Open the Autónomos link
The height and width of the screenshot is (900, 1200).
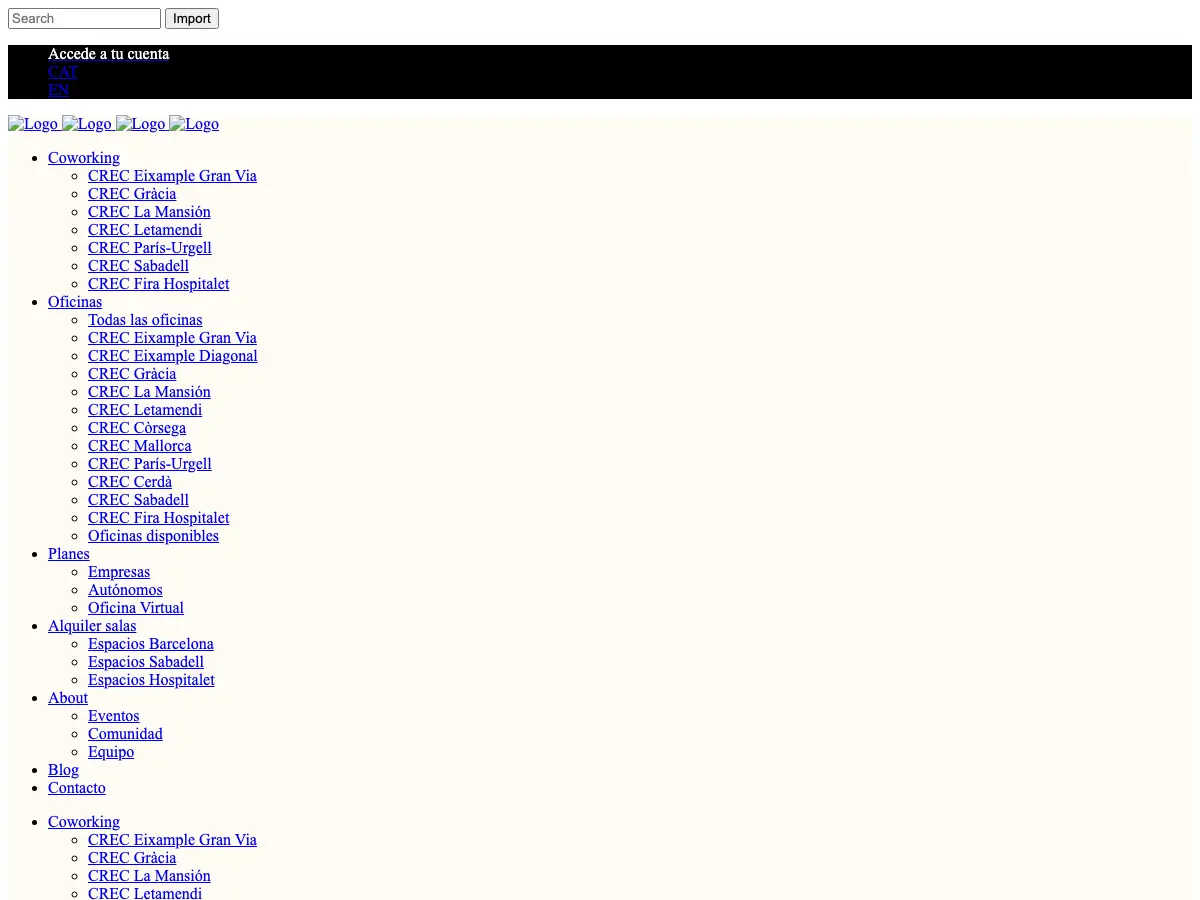pyautogui.click(x=125, y=590)
